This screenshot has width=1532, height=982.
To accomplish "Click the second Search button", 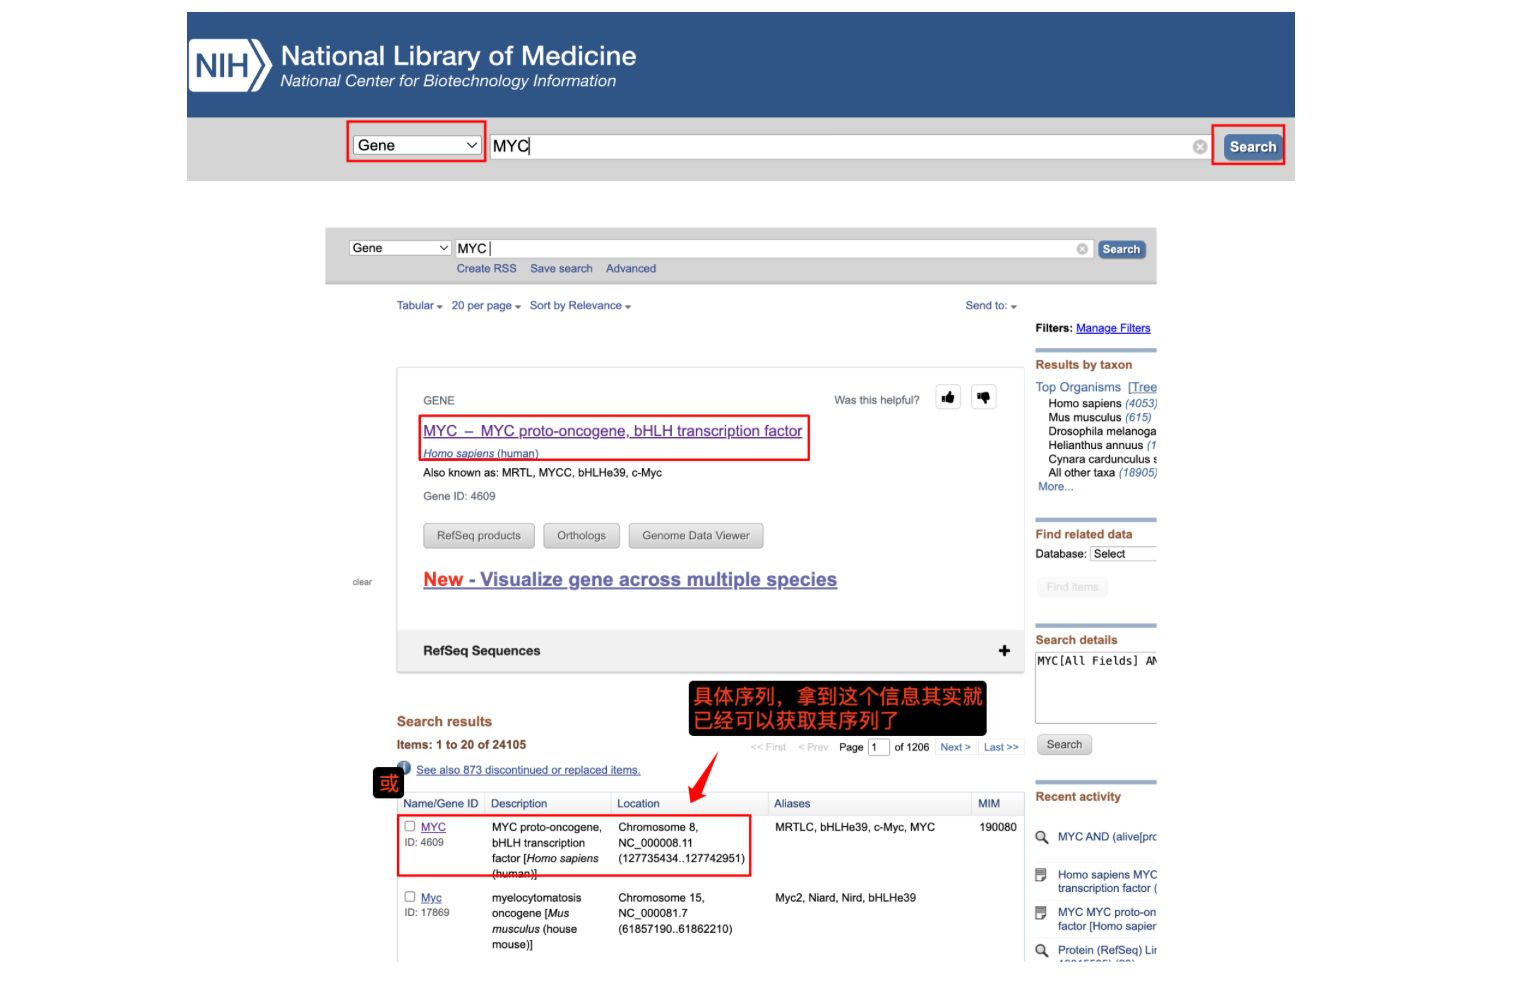I will tap(1121, 250).
